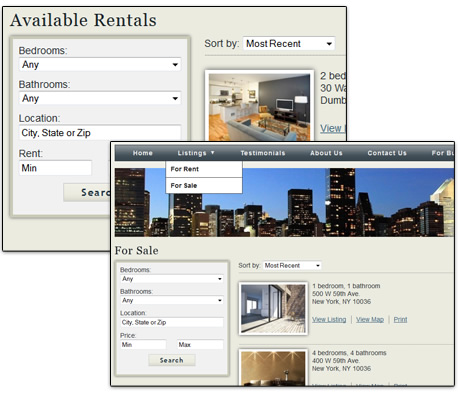Open the Bathrooms dropdown in Available Rentals
Screen dimensions: 460x395
point(100,98)
